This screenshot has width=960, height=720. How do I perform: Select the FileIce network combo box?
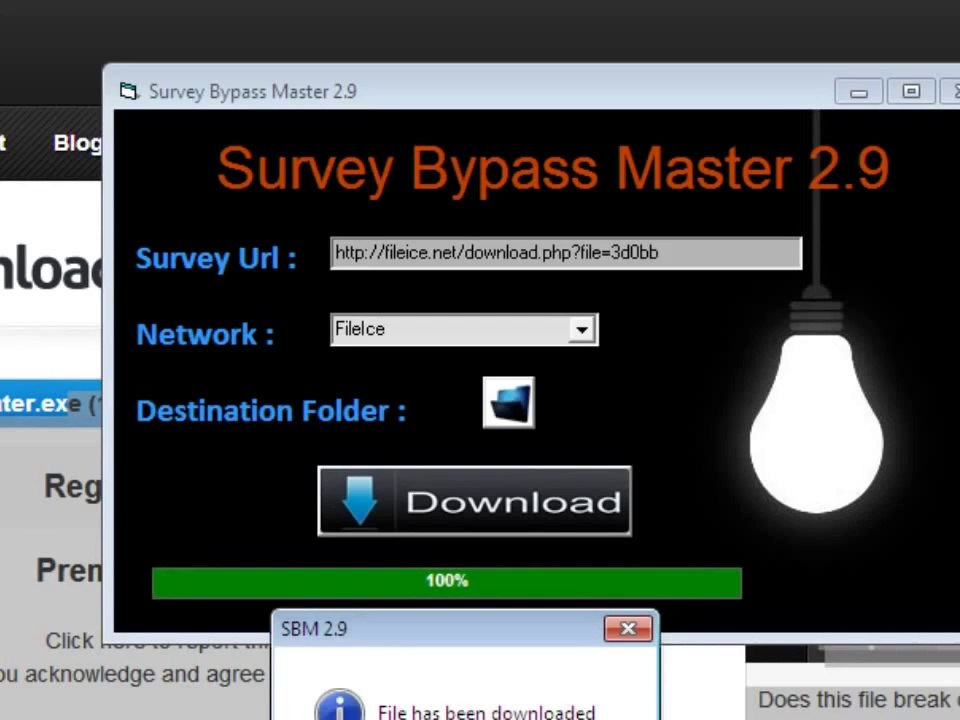pos(464,330)
